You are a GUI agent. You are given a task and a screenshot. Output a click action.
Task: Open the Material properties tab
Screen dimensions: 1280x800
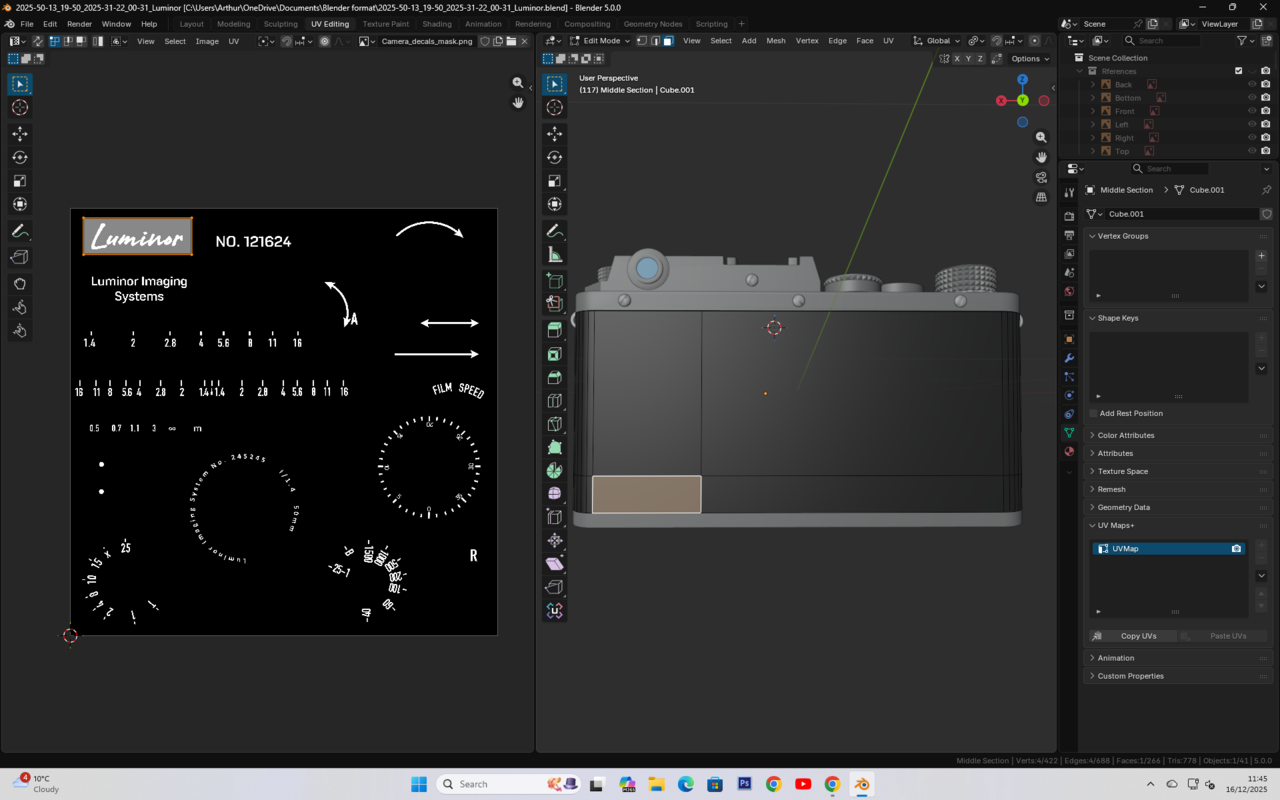(x=1069, y=452)
